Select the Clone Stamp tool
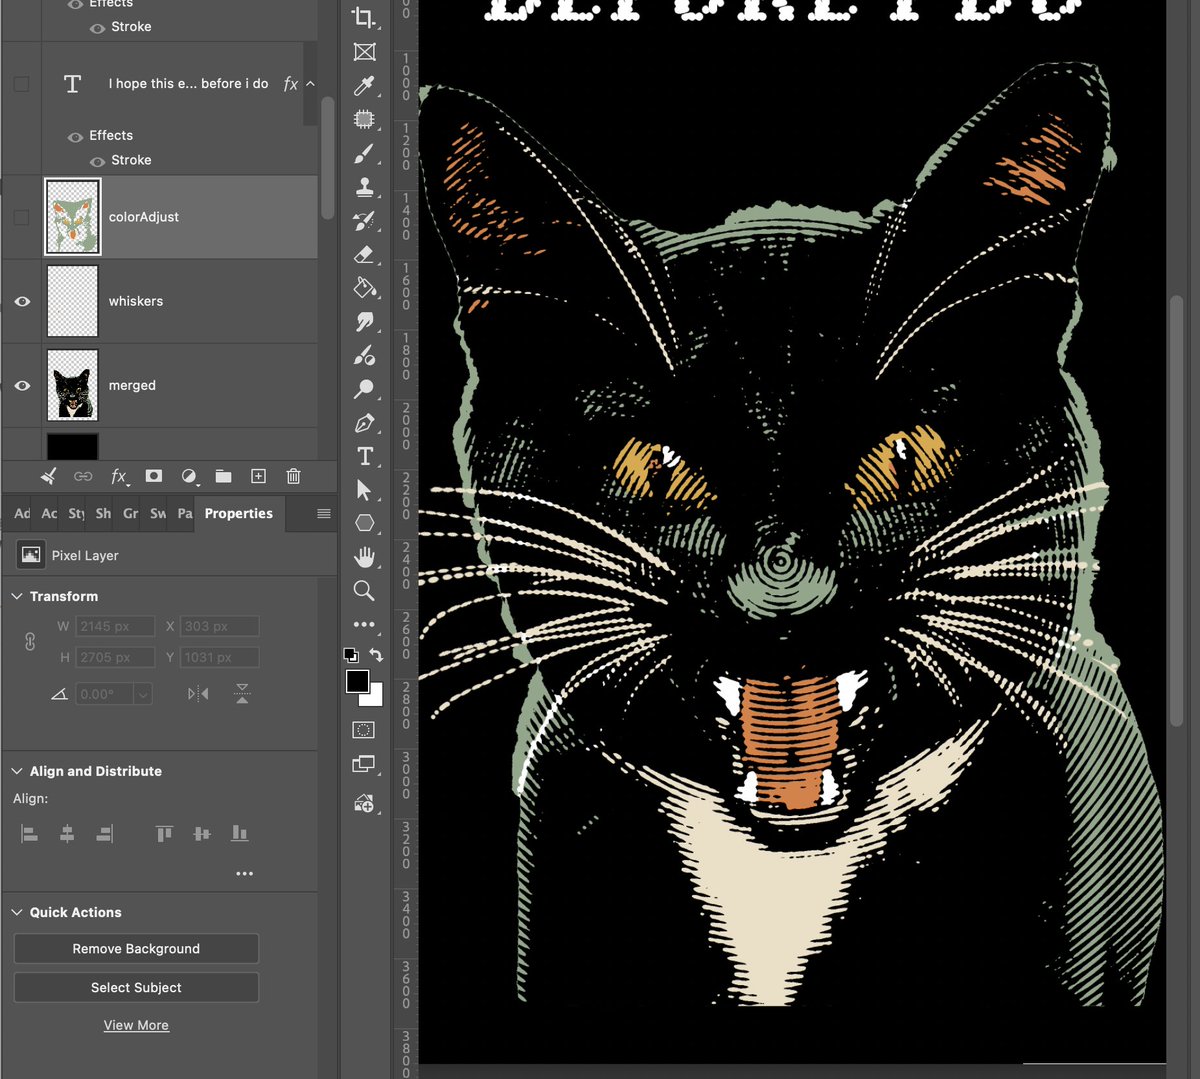 (364, 187)
